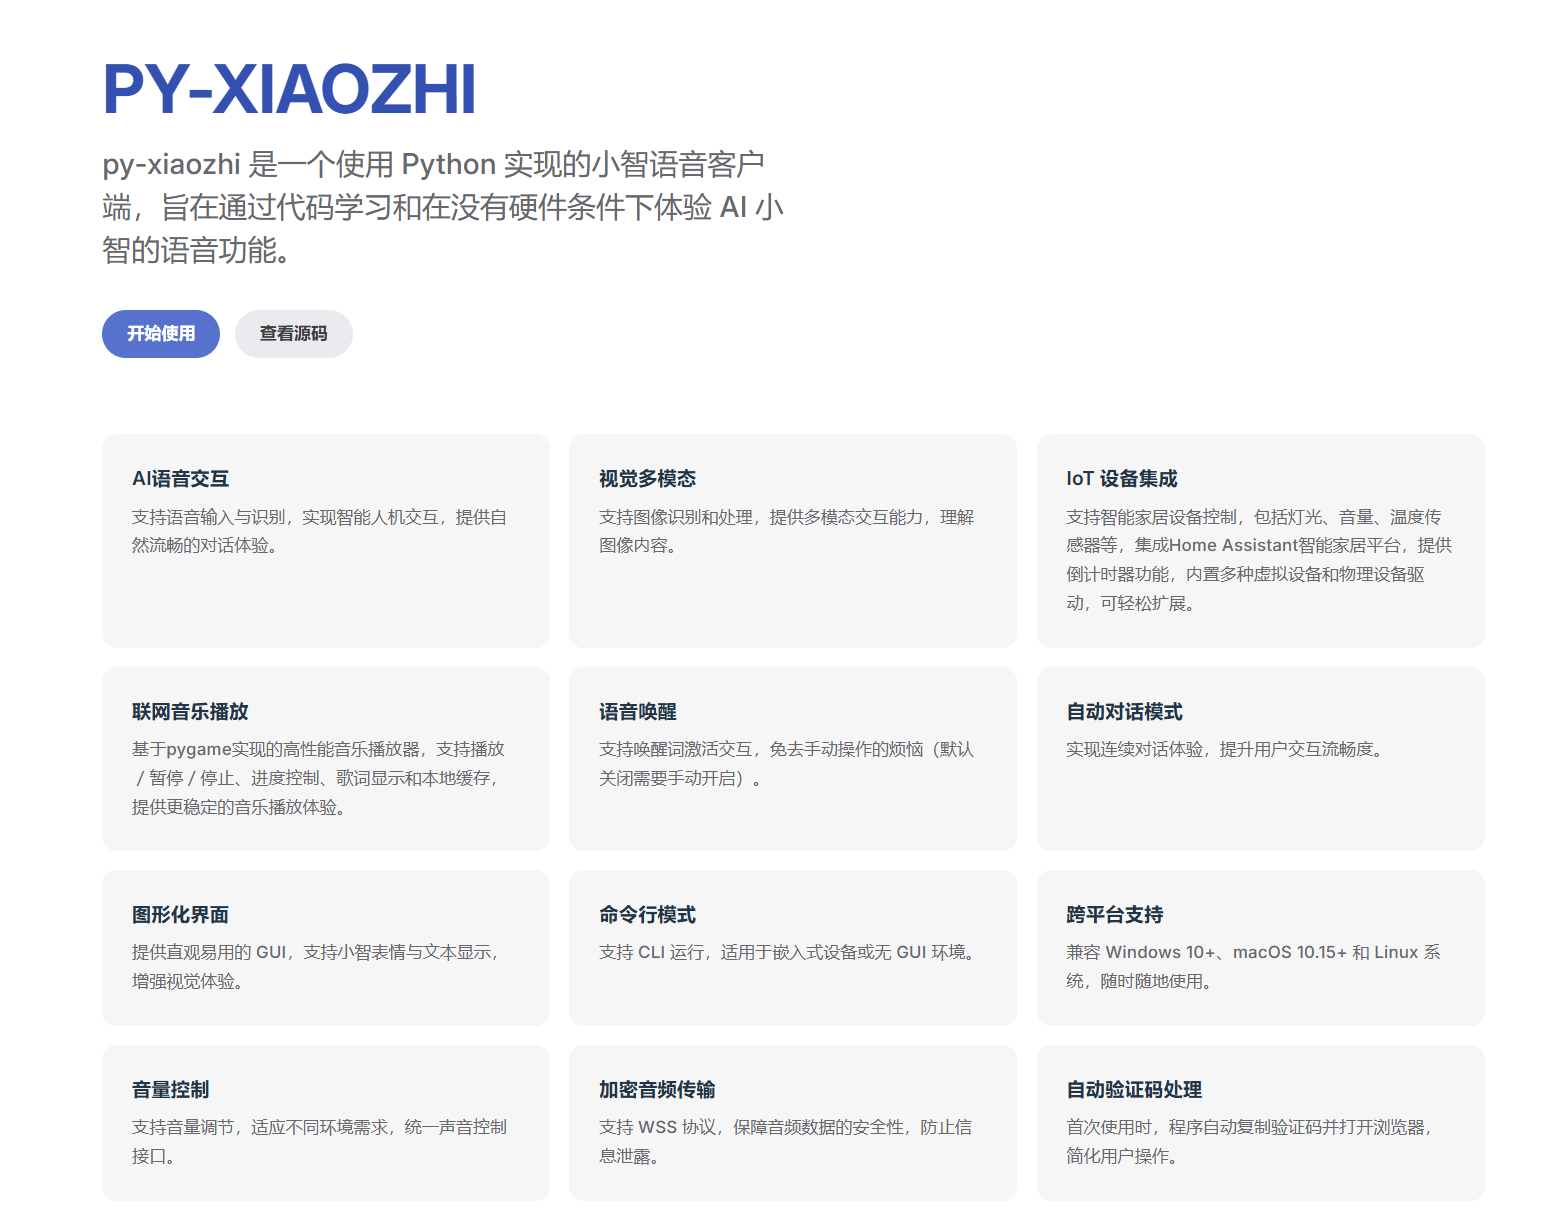The image size is (1561, 1210).
Task: Click description mentioning Home Assistant
Action: tap(1259, 560)
